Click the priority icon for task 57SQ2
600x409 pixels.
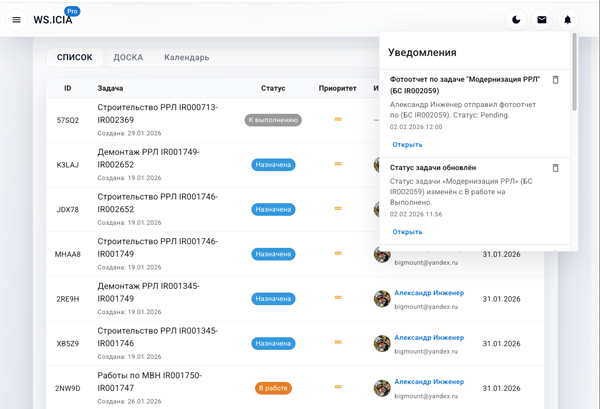(338, 120)
